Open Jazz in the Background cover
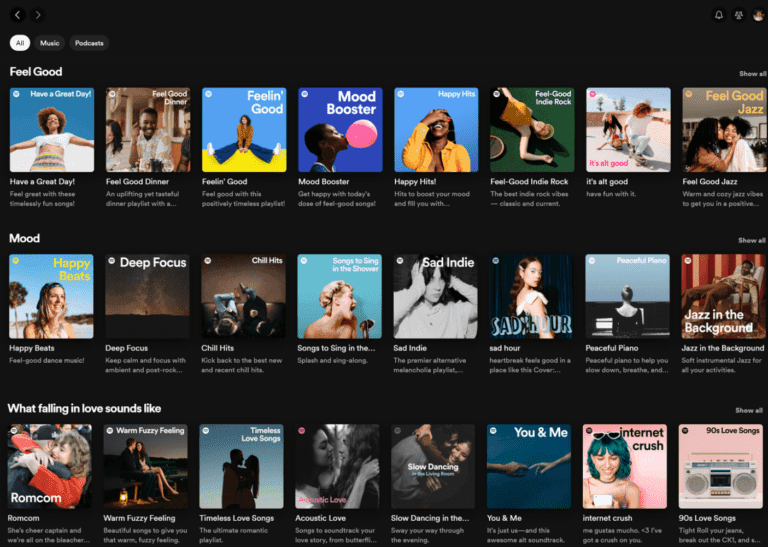 (723, 296)
